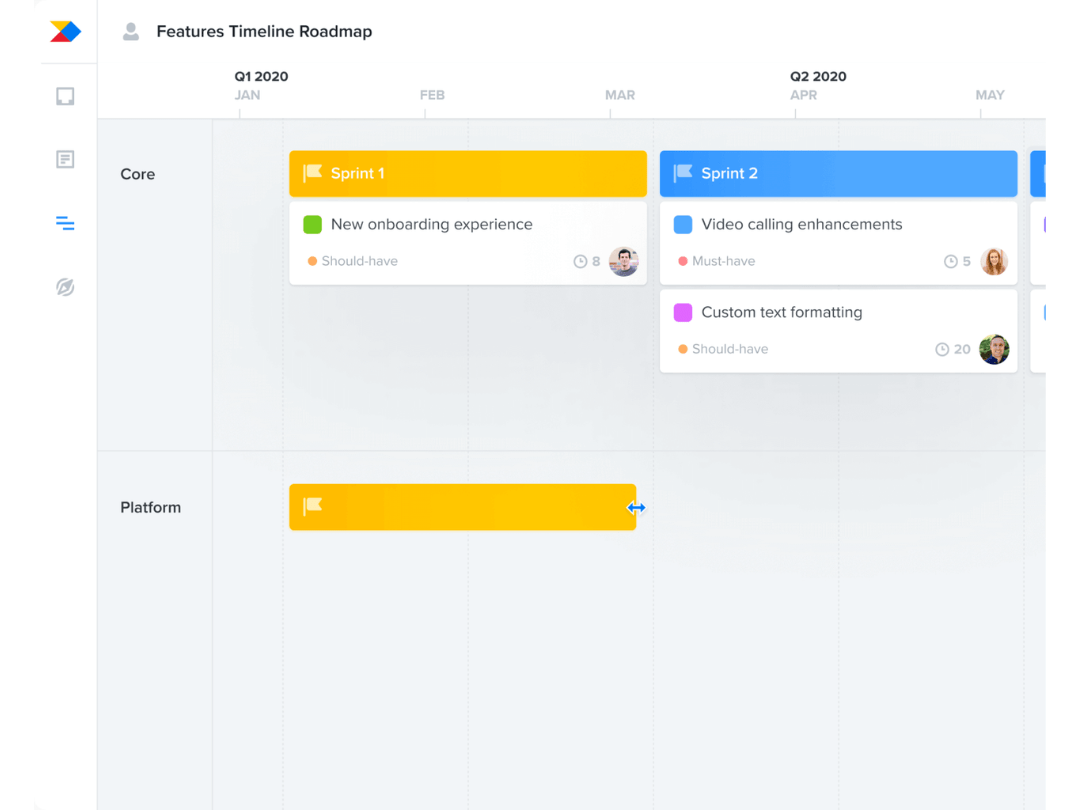Click the flag icon on Sprint 2 bar

point(683,173)
